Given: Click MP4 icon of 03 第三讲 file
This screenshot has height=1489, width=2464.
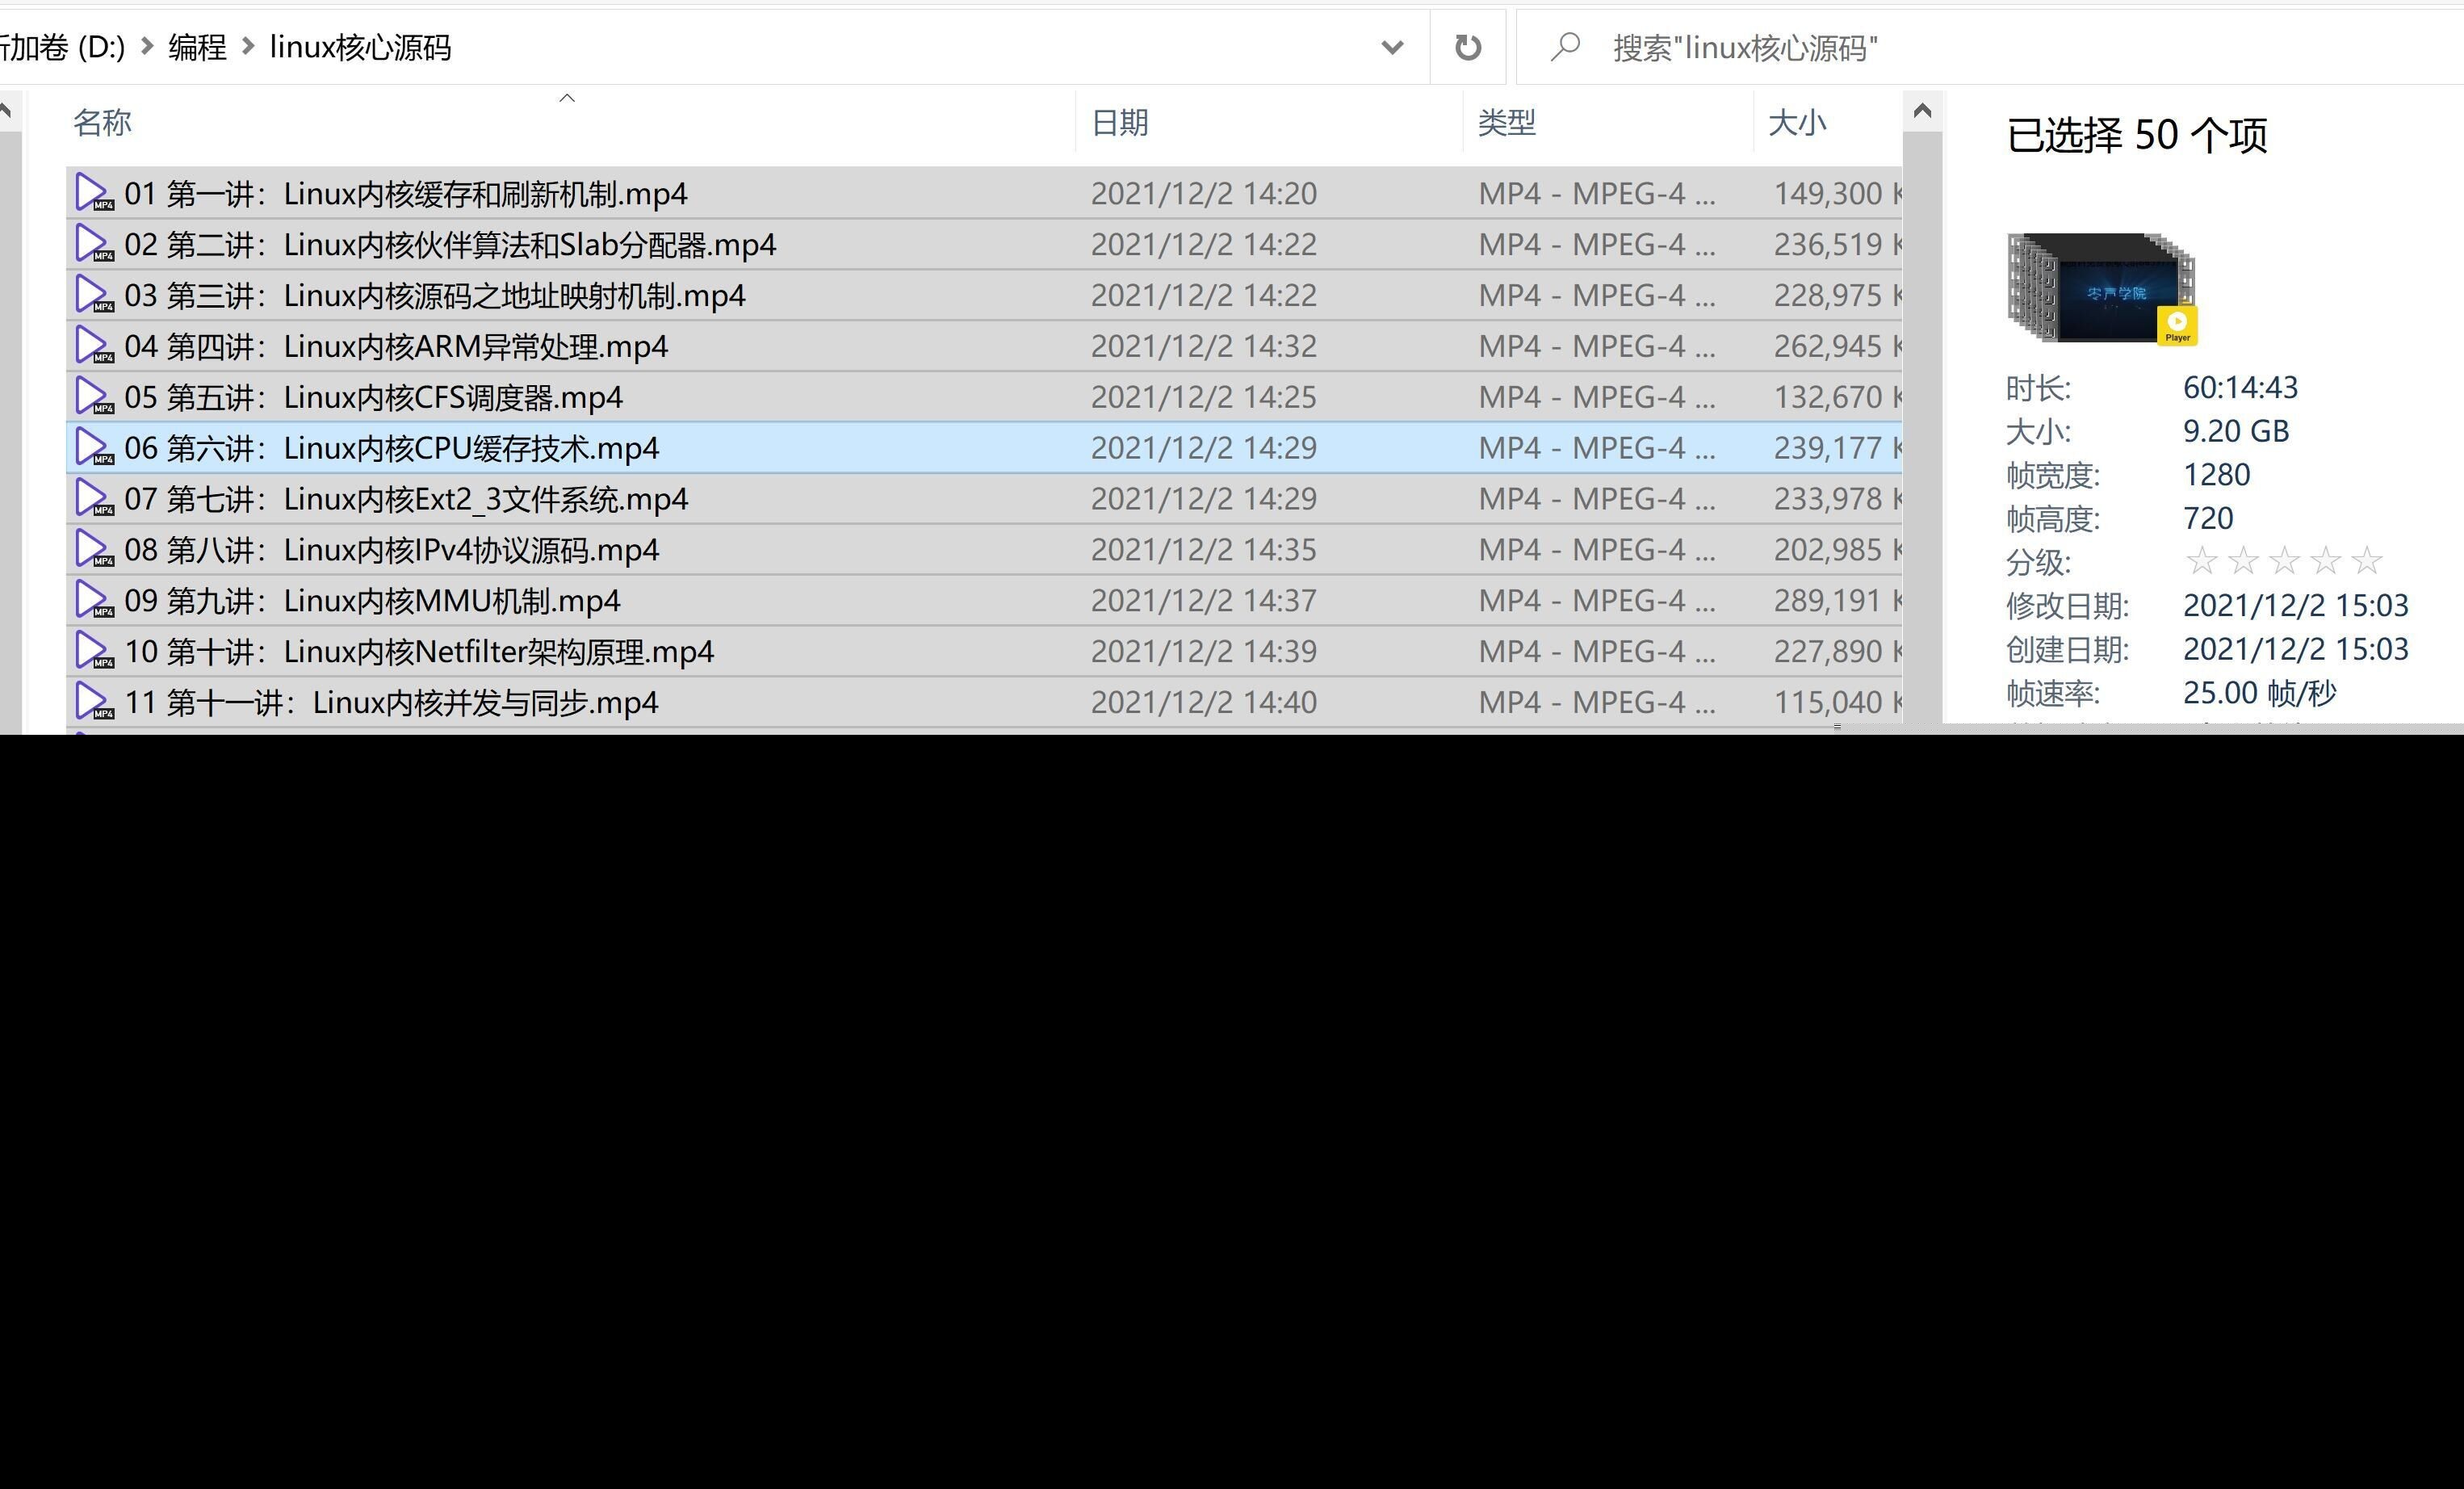Looking at the screenshot, I should pyautogui.click(x=94, y=295).
